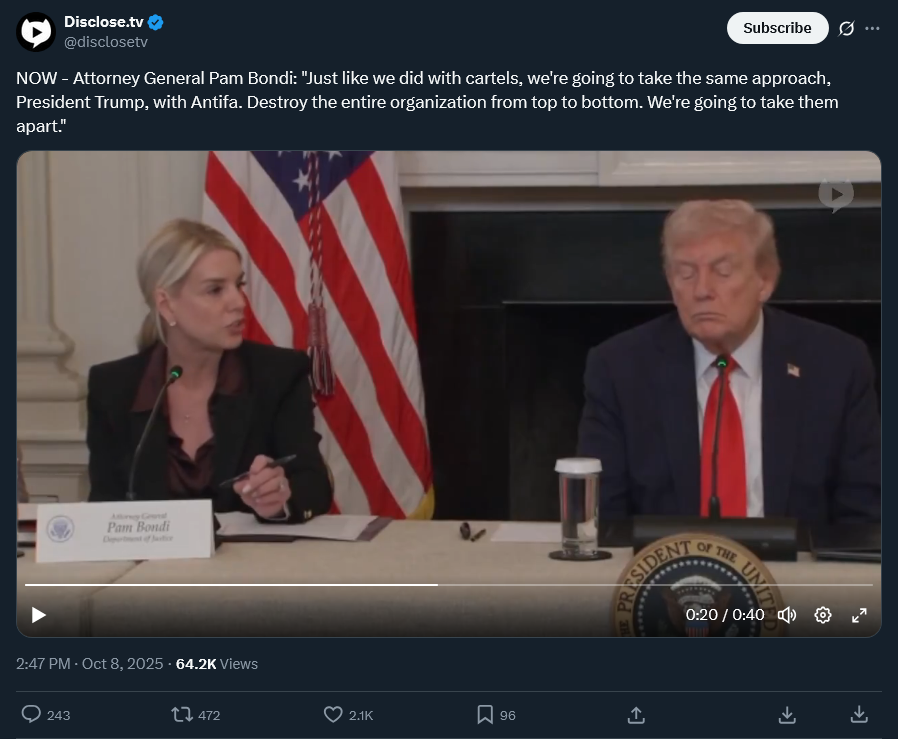Open the three-dot more options menu
This screenshot has height=739, width=898.
coord(873,28)
